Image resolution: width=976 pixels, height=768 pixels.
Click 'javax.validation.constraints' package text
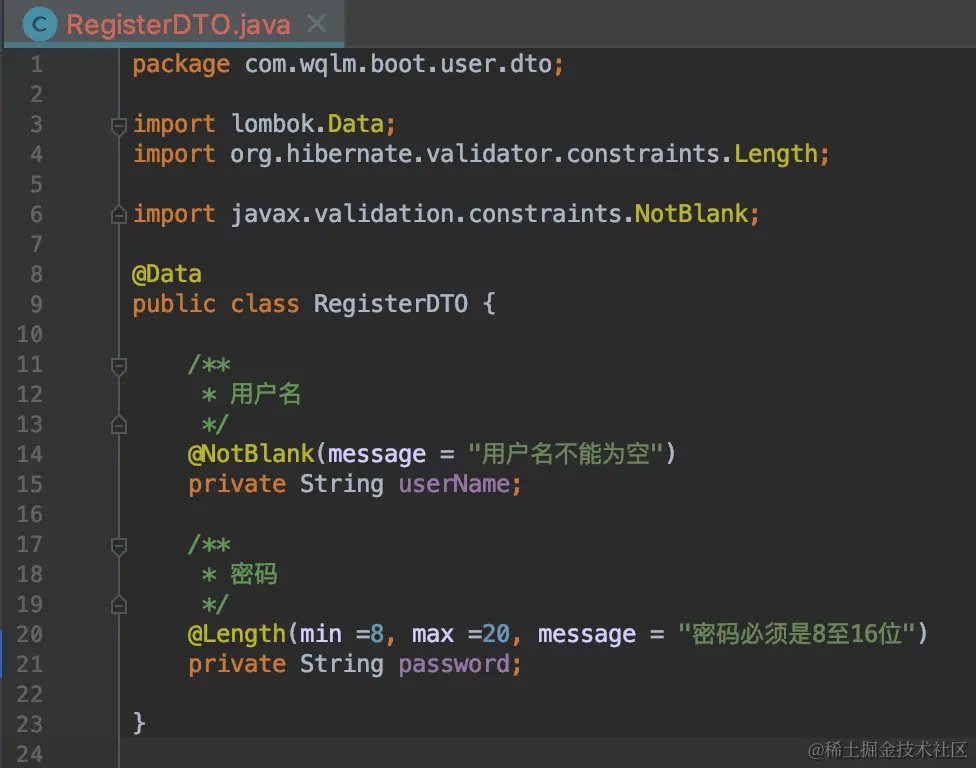[426, 214]
